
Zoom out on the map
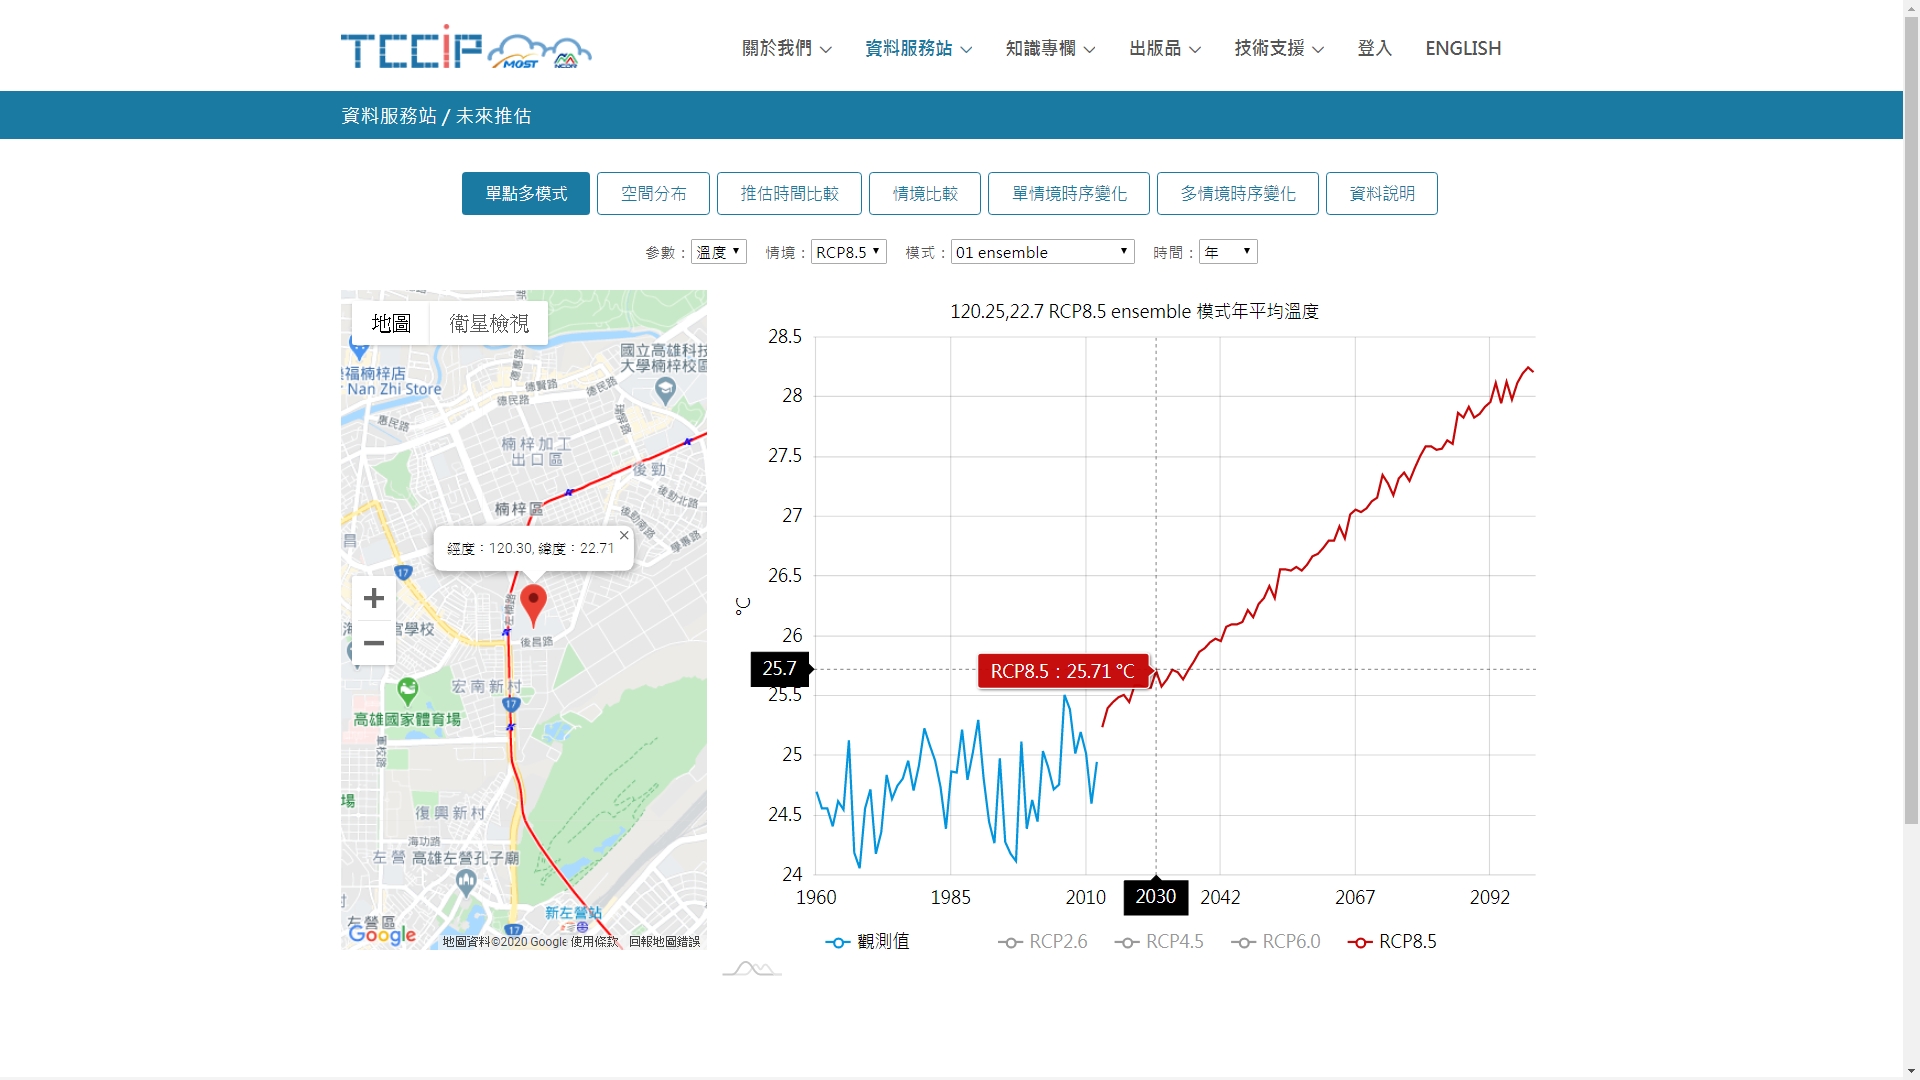coord(374,643)
